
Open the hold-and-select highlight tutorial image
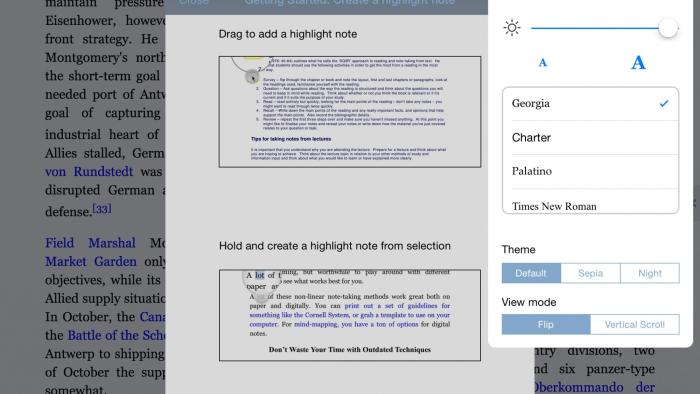tap(350, 315)
